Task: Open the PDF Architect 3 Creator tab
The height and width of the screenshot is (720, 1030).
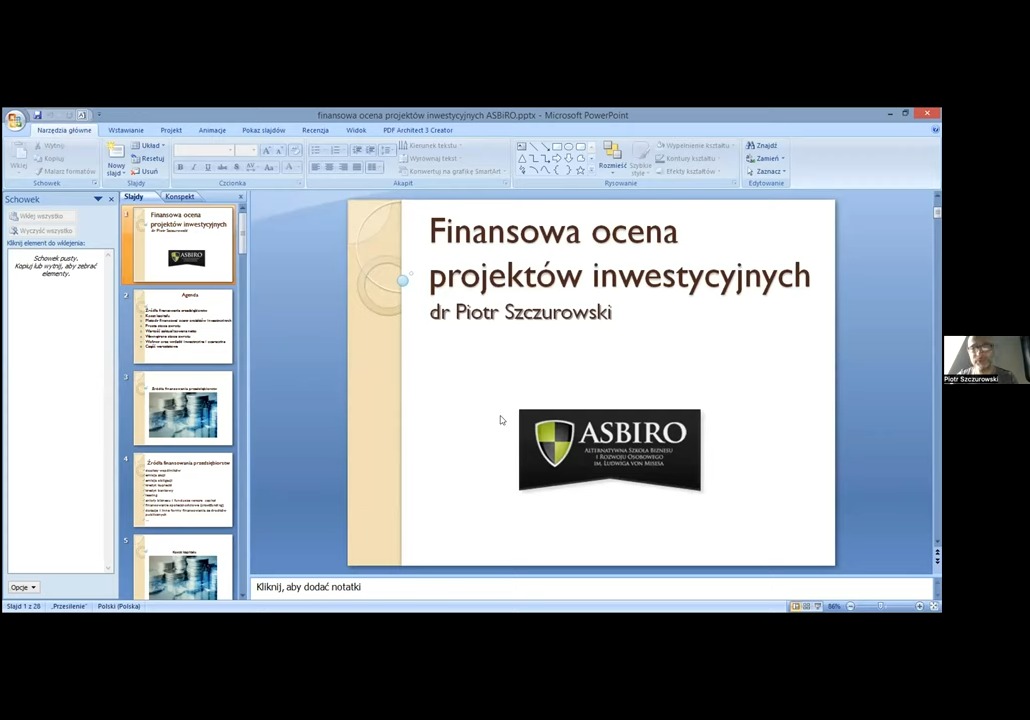Action: pos(418,130)
